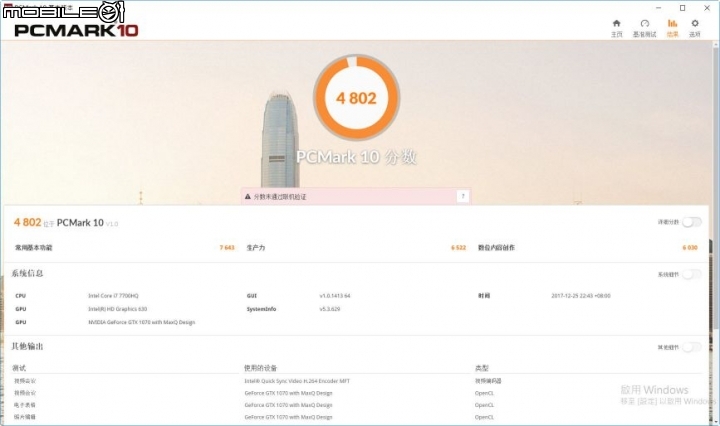This screenshot has width=720, height=426.
Task: Minimize the PCMark 10 window
Action: coord(658,8)
